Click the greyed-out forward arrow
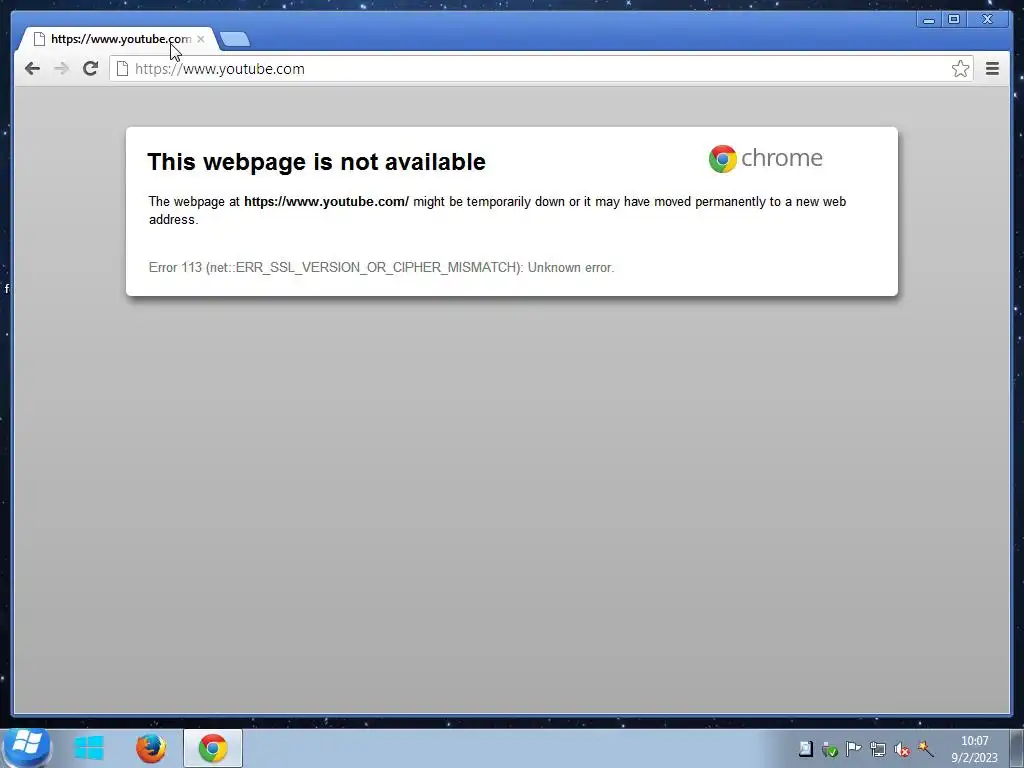 61,69
